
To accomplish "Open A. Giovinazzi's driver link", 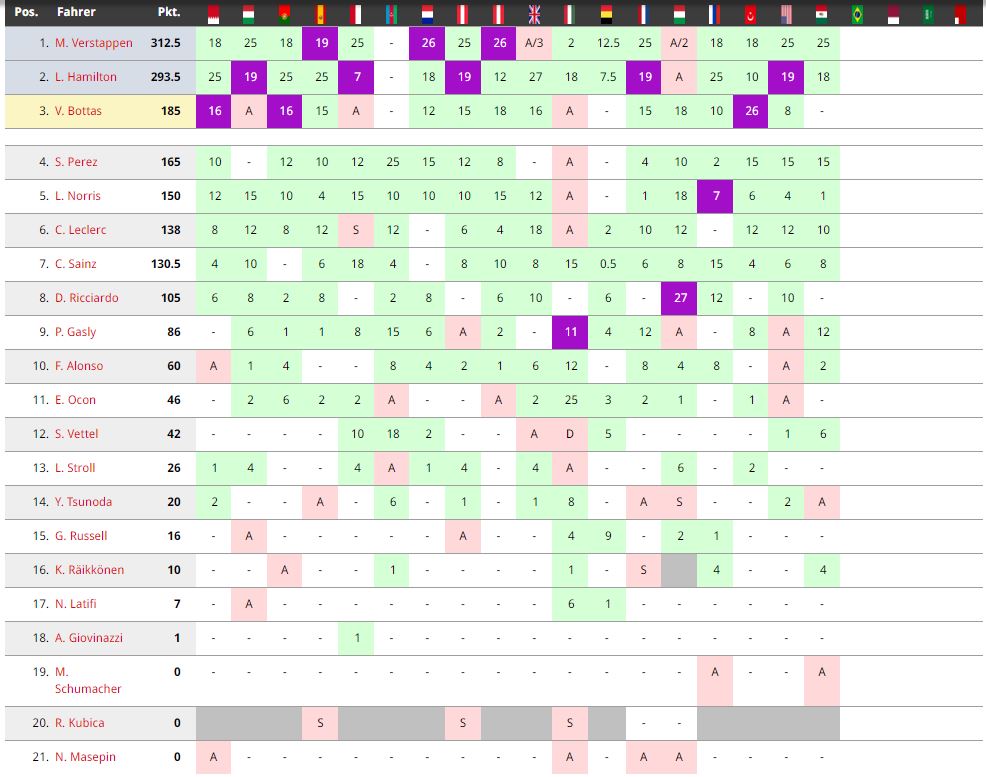I will point(89,637).
